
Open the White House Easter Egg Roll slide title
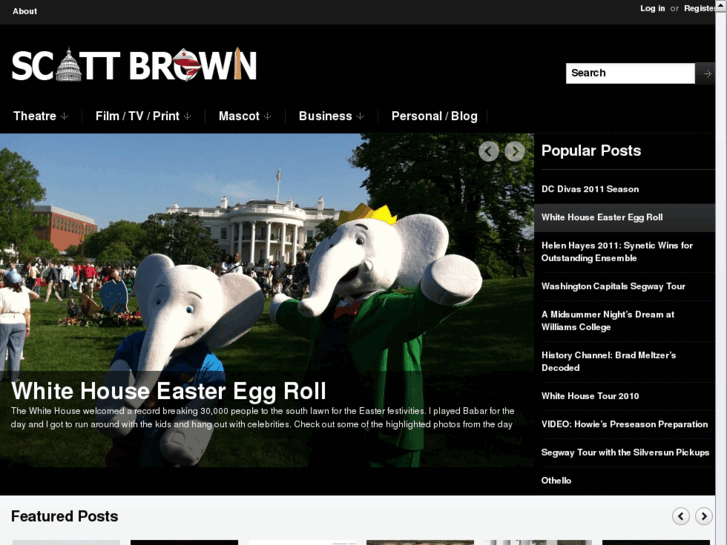point(169,391)
